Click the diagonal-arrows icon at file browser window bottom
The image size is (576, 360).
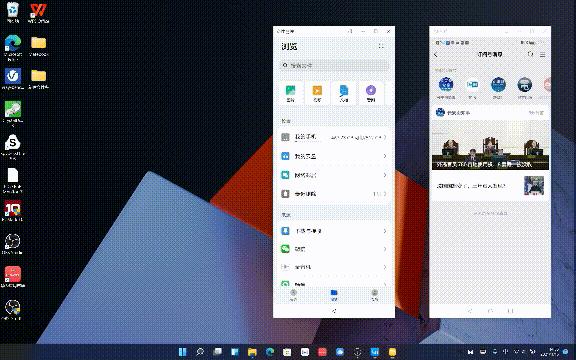click(334, 311)
